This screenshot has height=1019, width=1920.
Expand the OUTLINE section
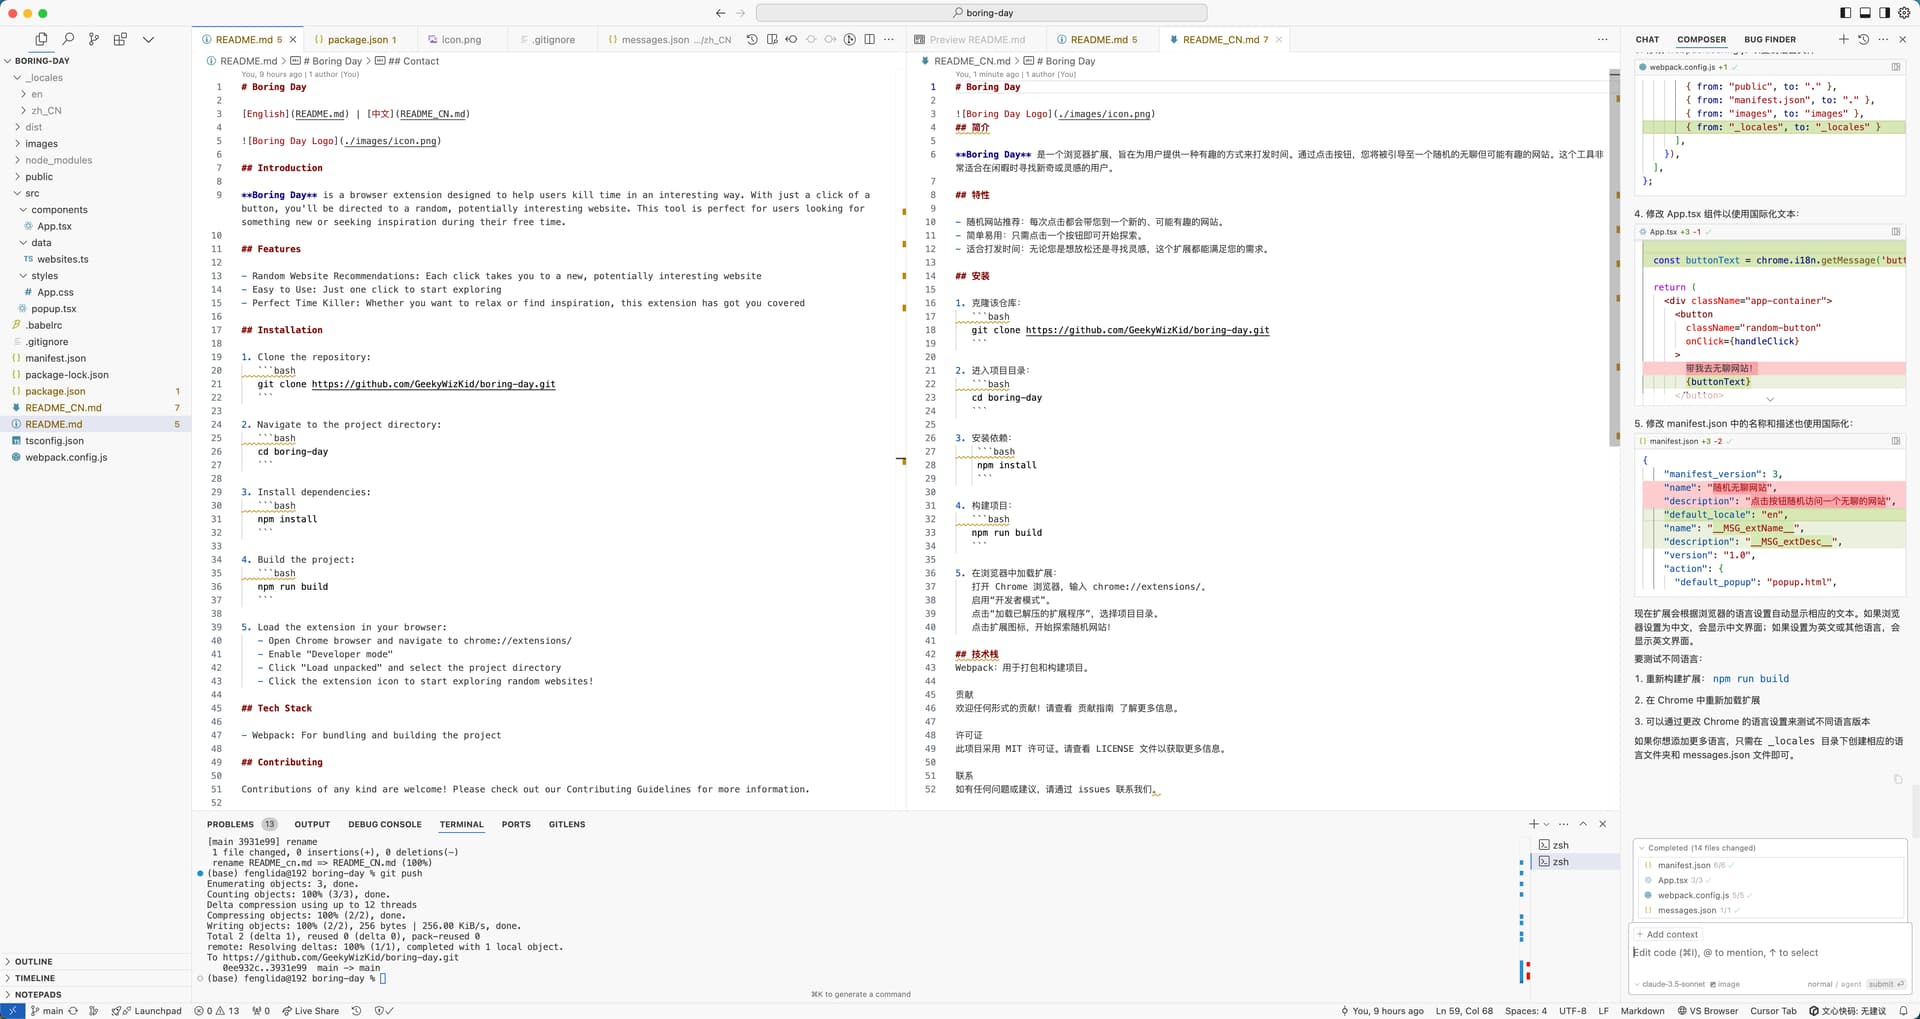coord(95,962)
